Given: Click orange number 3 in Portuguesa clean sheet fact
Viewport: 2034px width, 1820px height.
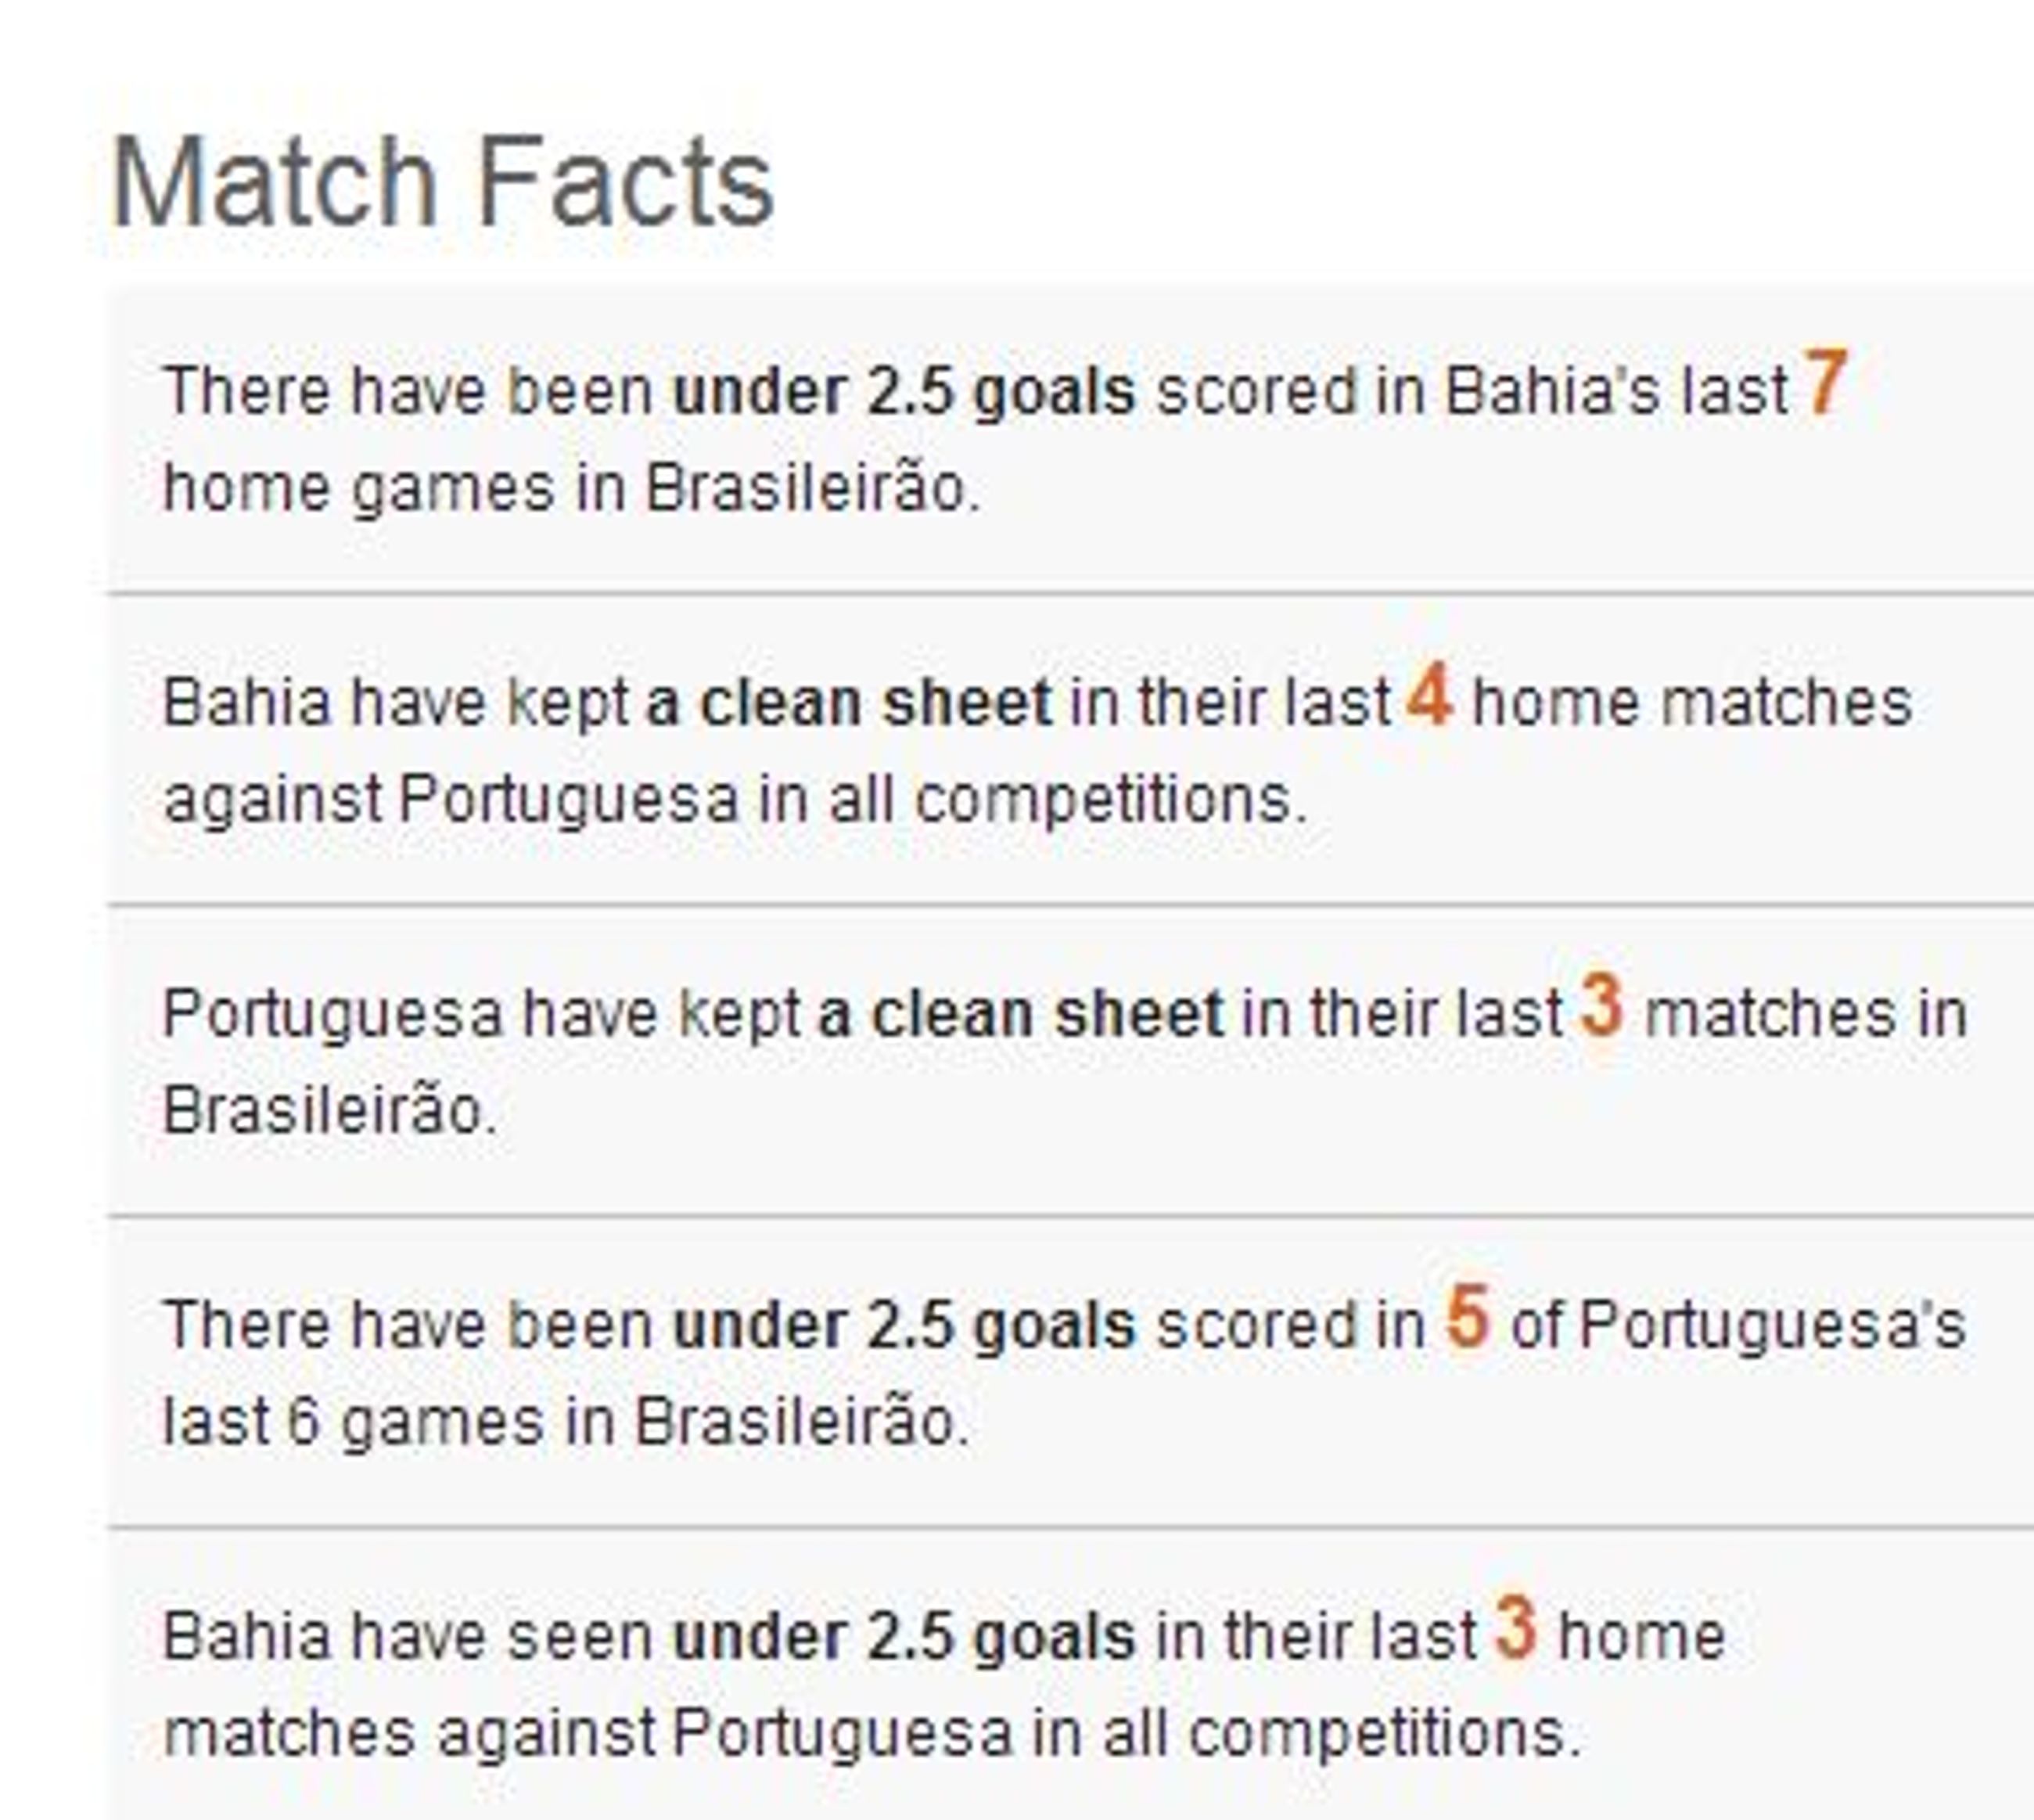Looking at the screenshot, I should pos(1601,1006).
